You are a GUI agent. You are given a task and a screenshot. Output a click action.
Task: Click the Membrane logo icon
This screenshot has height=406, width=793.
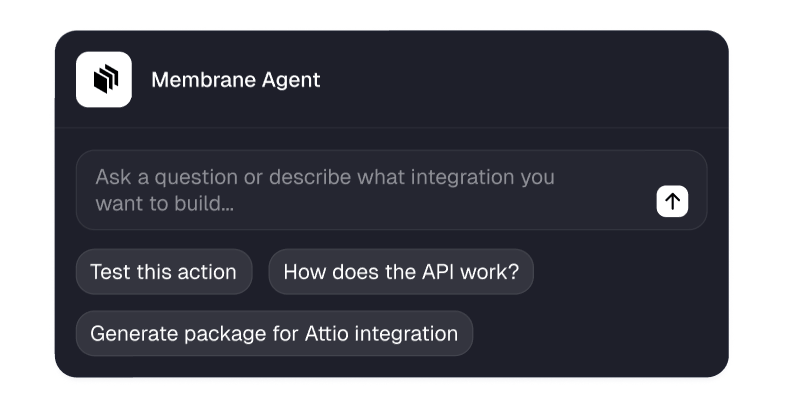coord(104,79)
